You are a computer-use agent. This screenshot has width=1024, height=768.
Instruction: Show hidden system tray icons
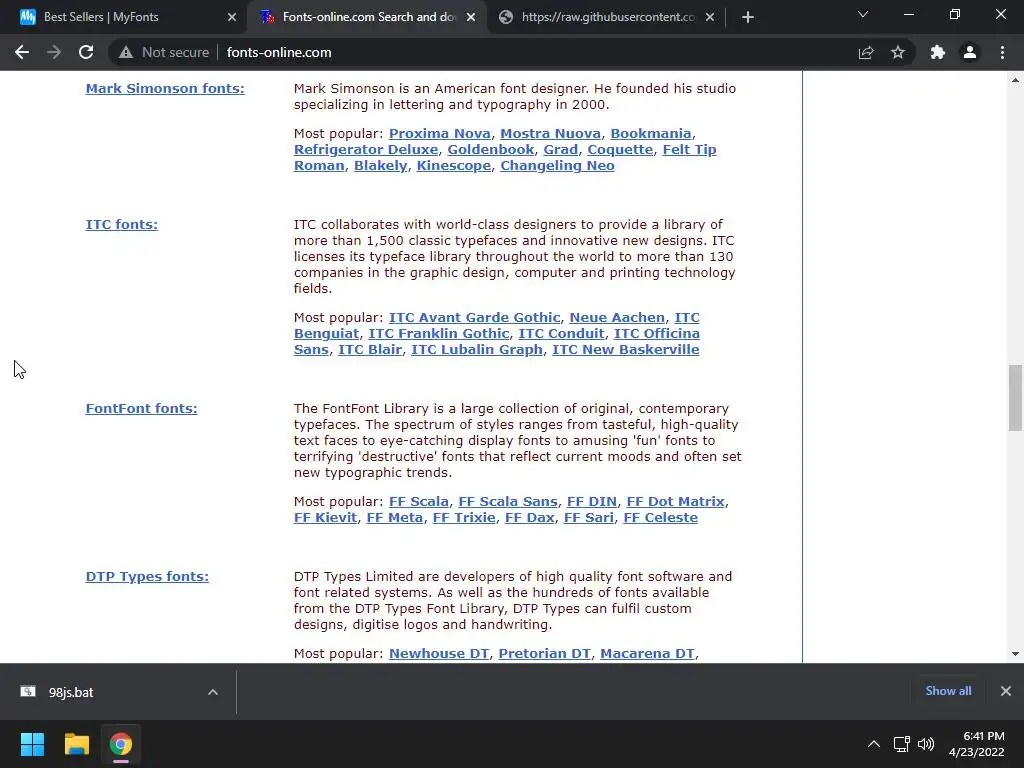point(874,744)
